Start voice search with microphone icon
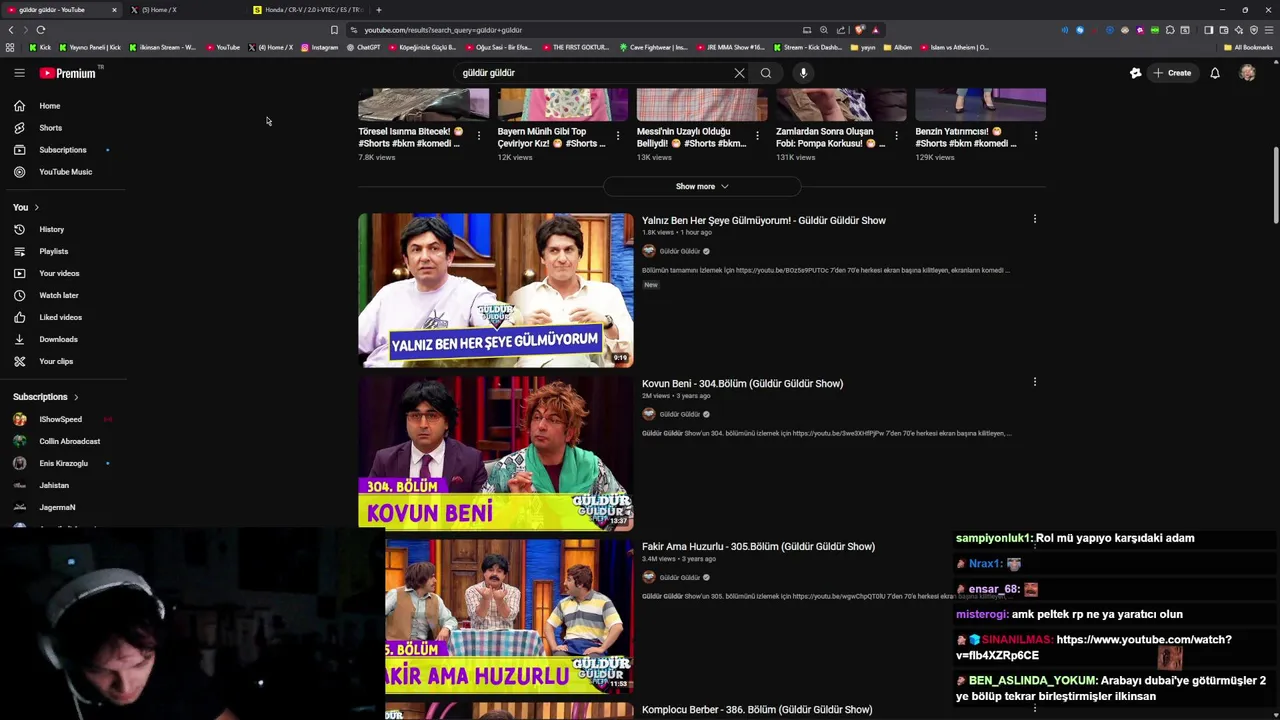1280x720 pixels. click(x=803, y=73)
